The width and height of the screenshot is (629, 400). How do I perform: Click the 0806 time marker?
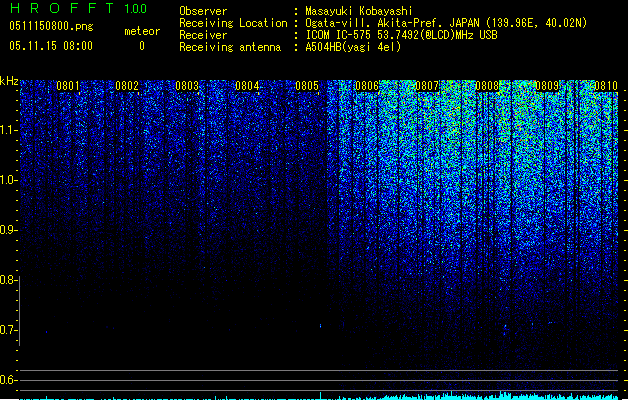(x=367, y=86)
